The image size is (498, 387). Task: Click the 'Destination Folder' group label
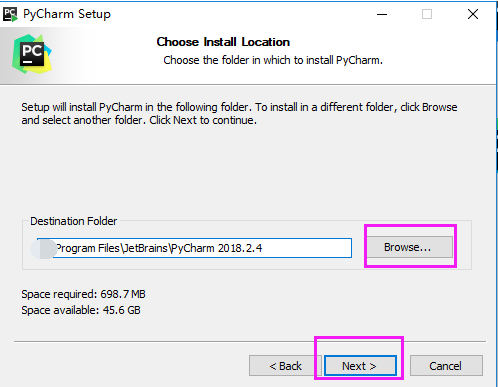click(x=74, y=221)
